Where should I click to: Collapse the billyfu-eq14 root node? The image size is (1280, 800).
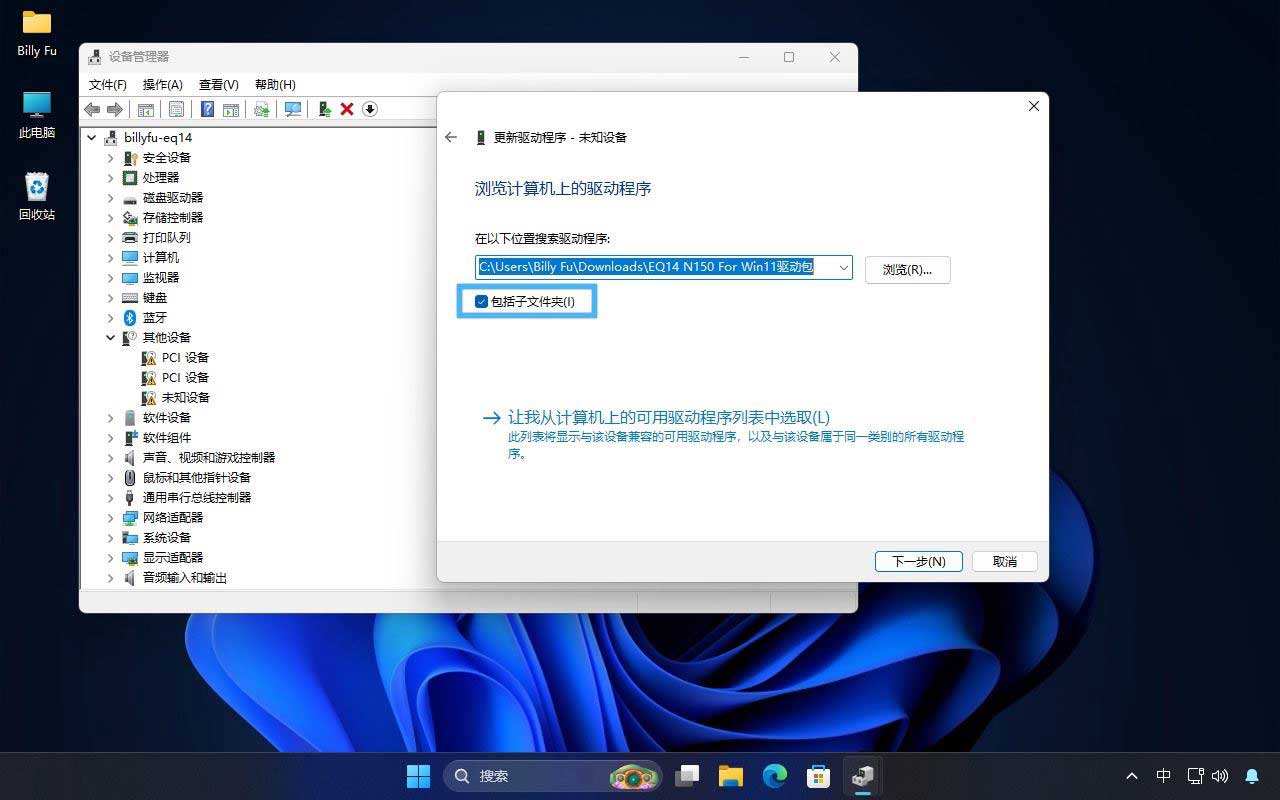(92, 138)
